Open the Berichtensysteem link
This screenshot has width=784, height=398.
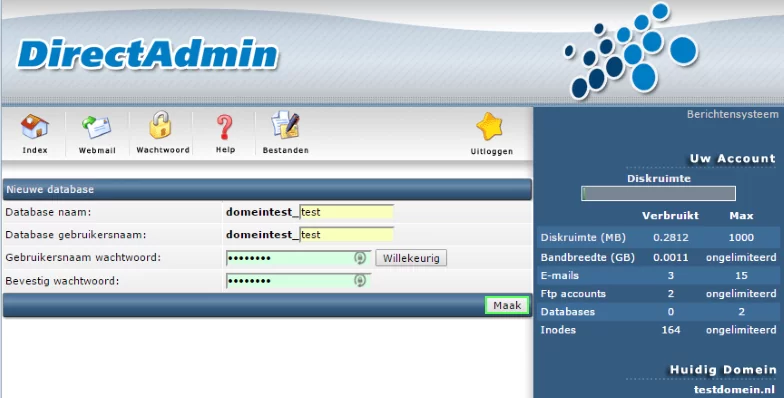tap(732, 114)
